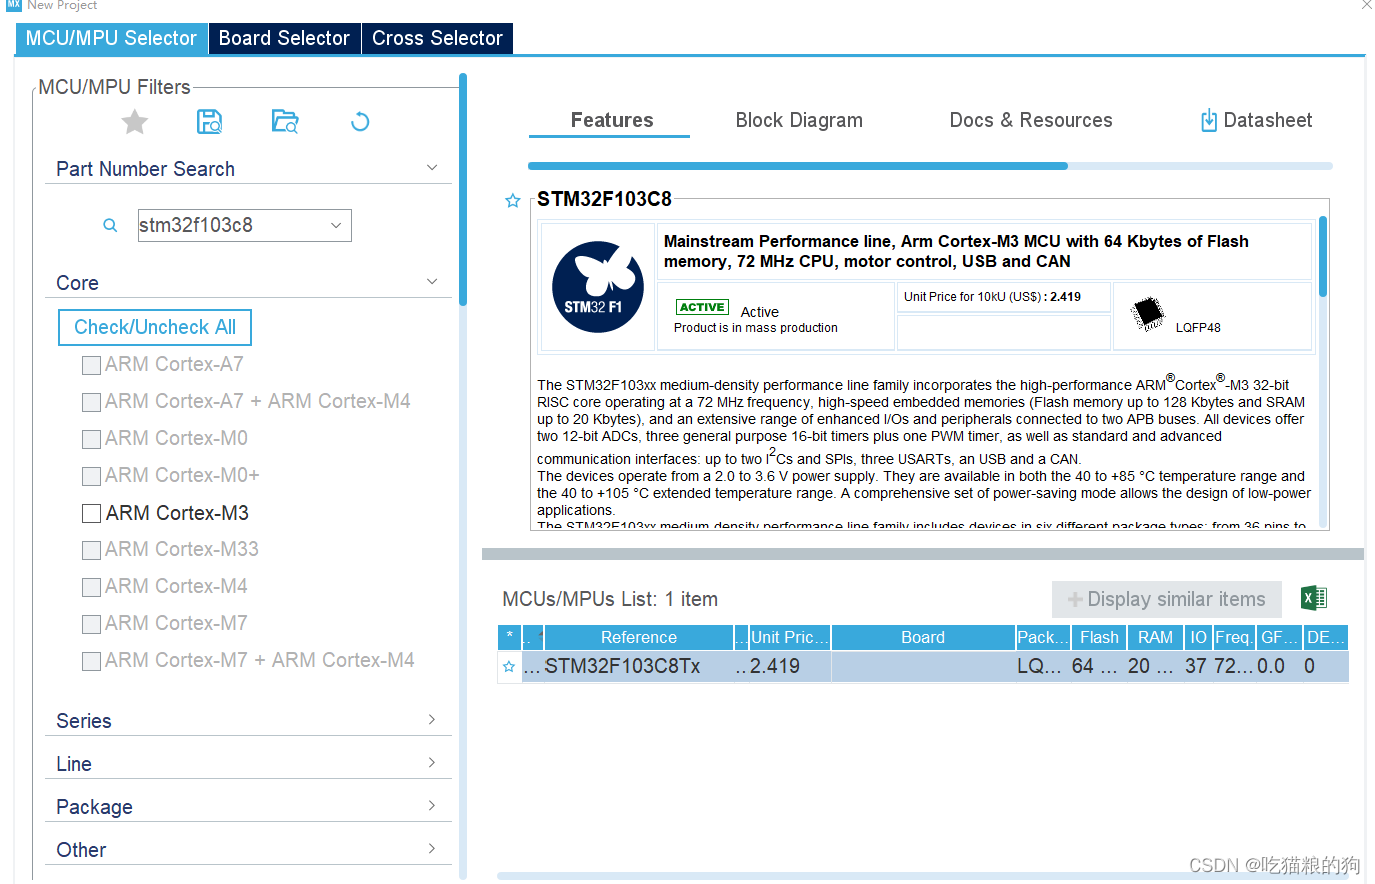The height and width of the screenshot is (884, 1375).
Task: Click Display similar items button
Action: pos(1167,599)
